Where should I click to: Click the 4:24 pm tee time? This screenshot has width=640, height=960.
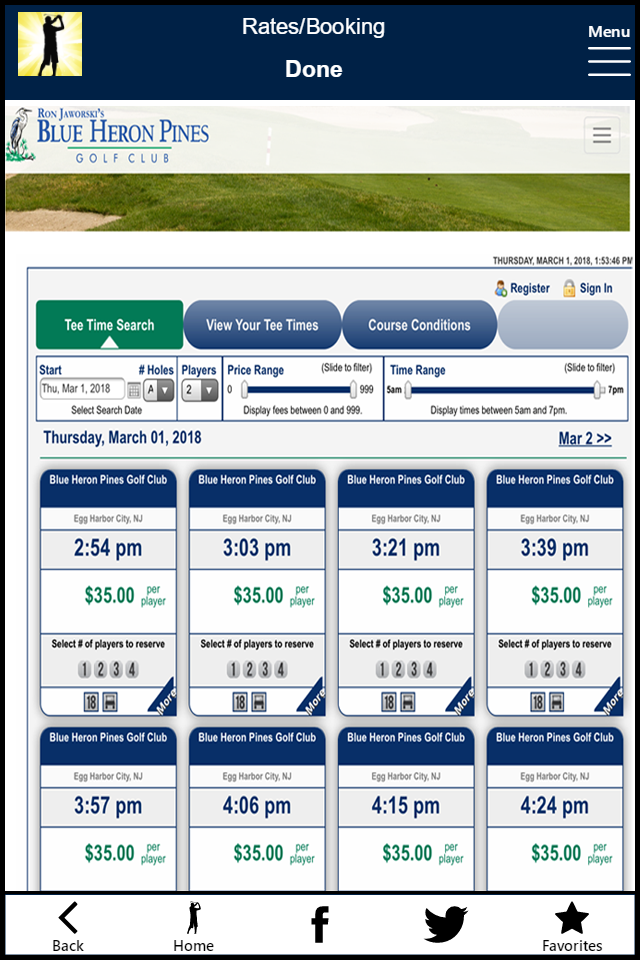pos(554,805)
